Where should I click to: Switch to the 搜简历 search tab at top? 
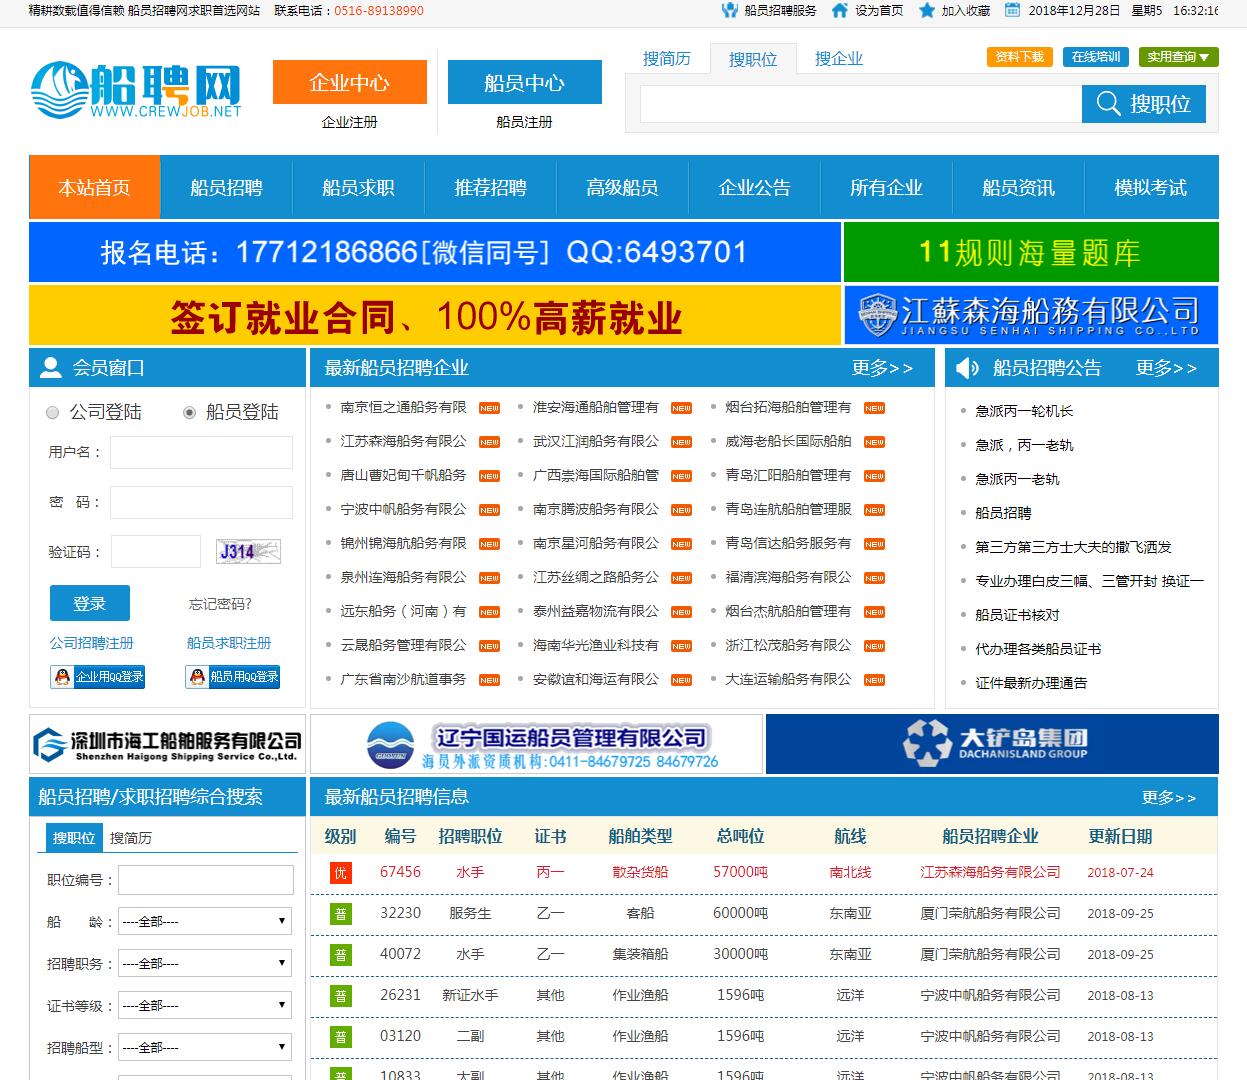tap(667, 59)
